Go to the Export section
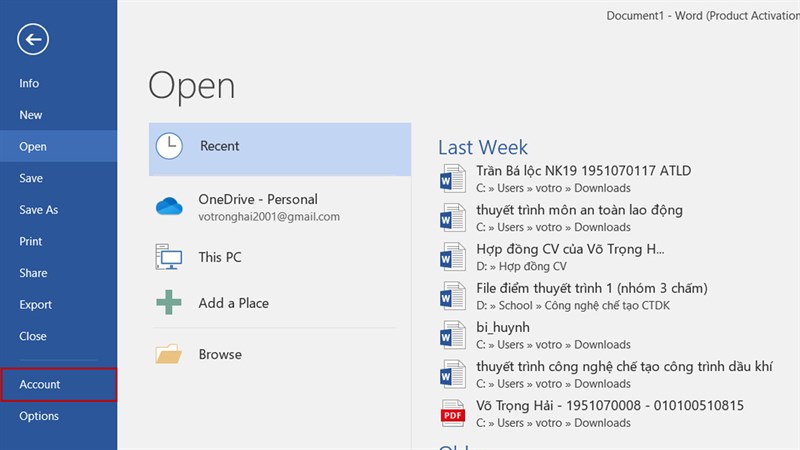The height and width of the screenshot is (450, 800). pos(36,305)
